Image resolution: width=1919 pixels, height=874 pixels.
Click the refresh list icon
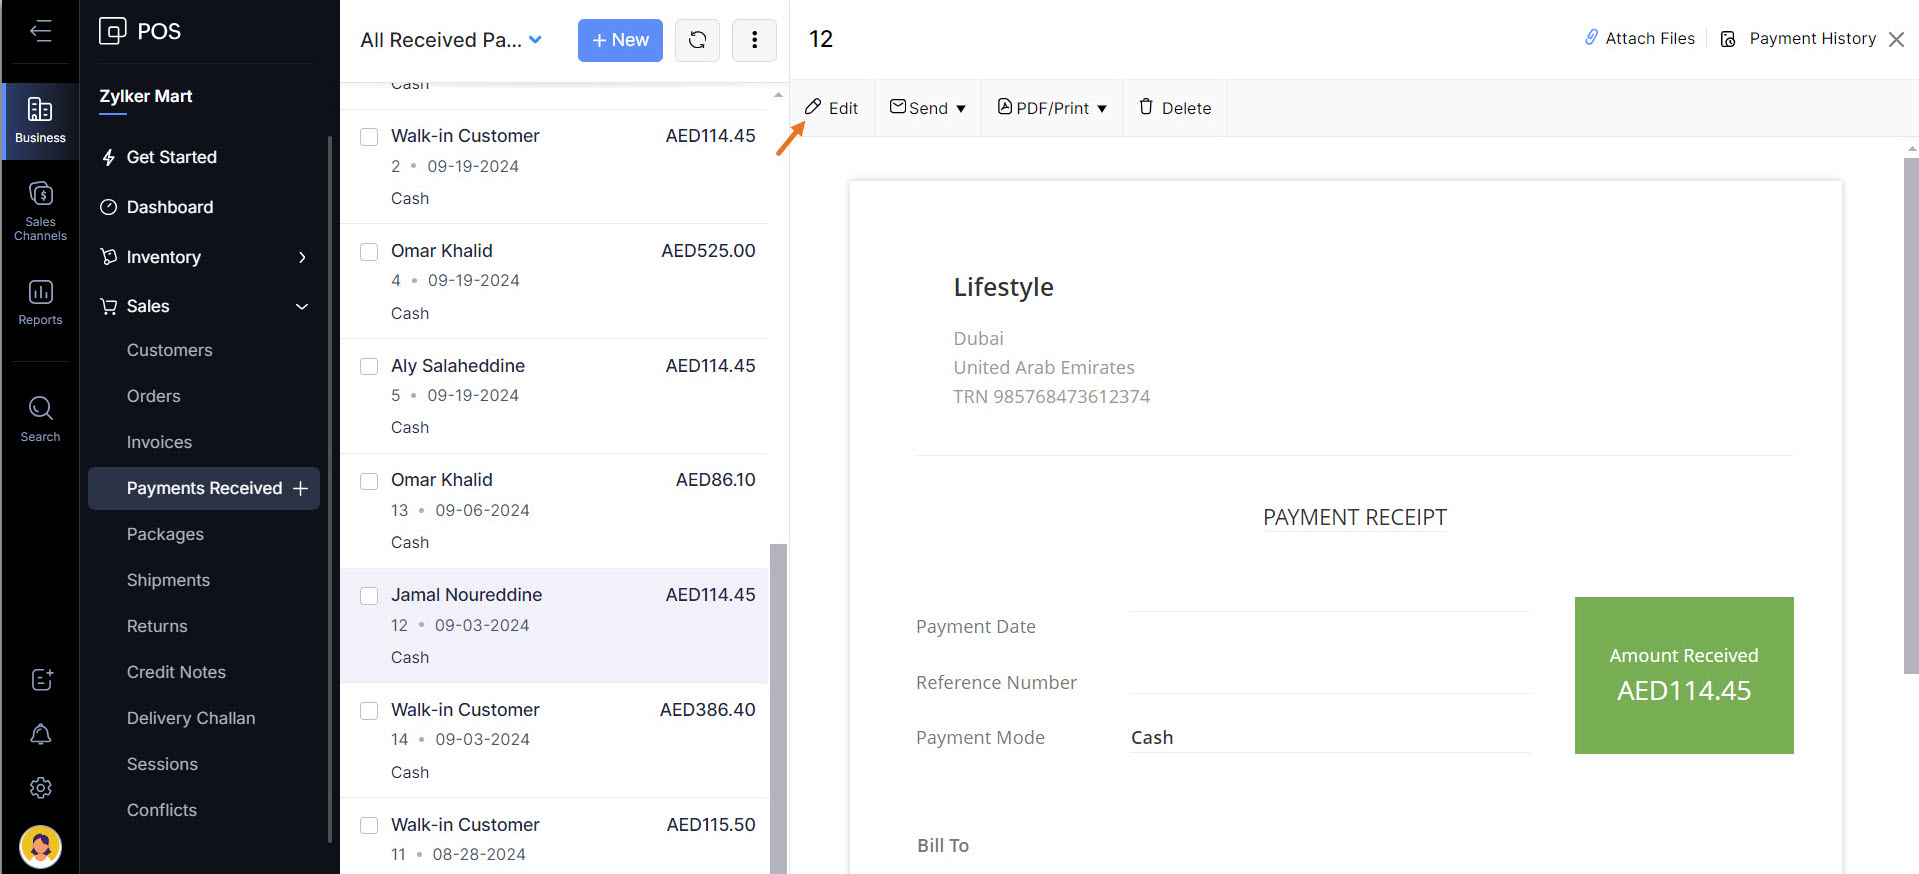coord(697,40)
